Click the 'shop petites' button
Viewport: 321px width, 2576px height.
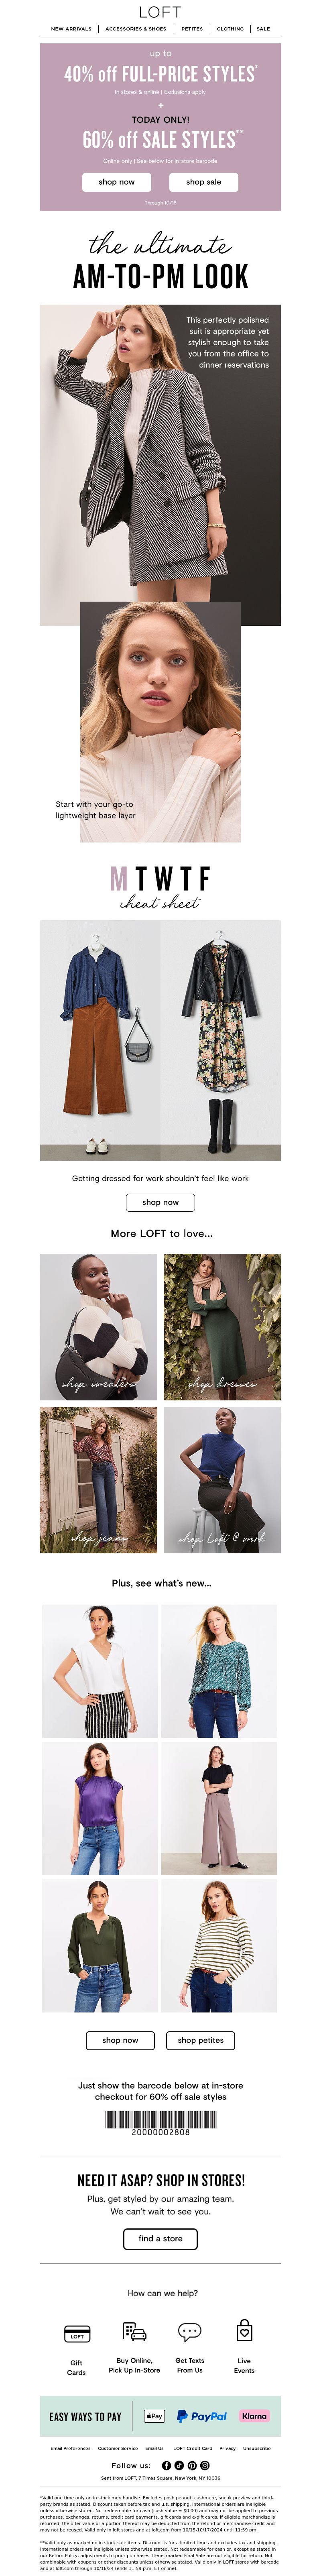click(201, 2040)
